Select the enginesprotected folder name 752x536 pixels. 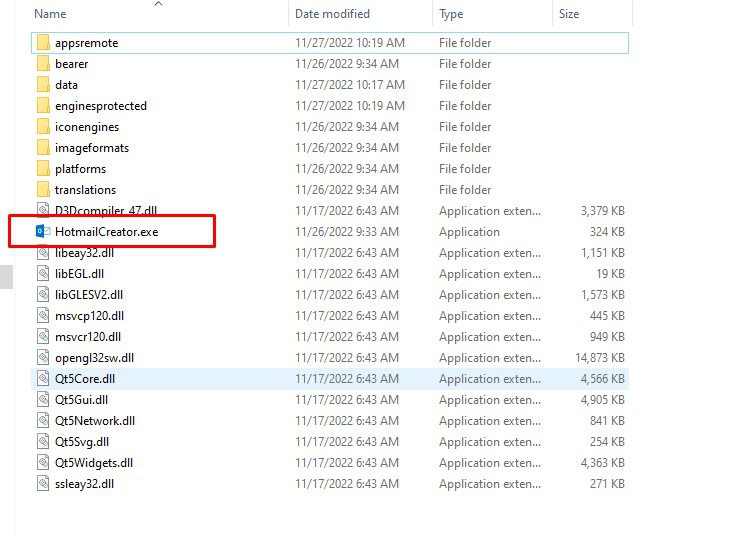point(101,106)
